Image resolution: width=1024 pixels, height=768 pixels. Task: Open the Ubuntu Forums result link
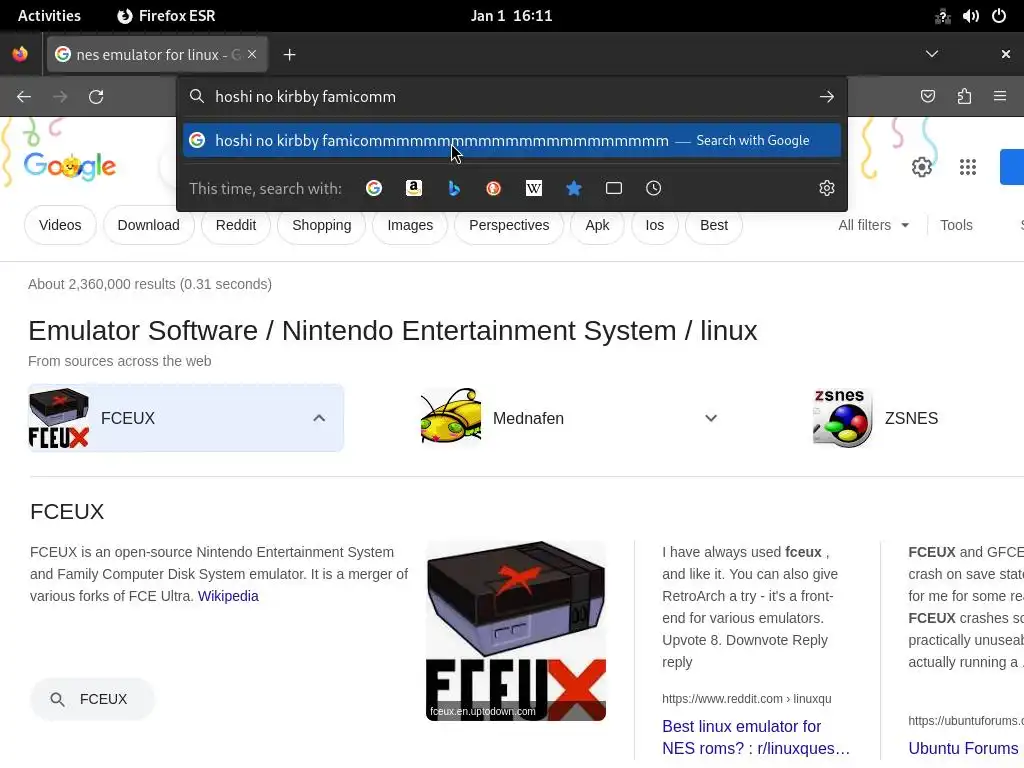pos(963,748)
